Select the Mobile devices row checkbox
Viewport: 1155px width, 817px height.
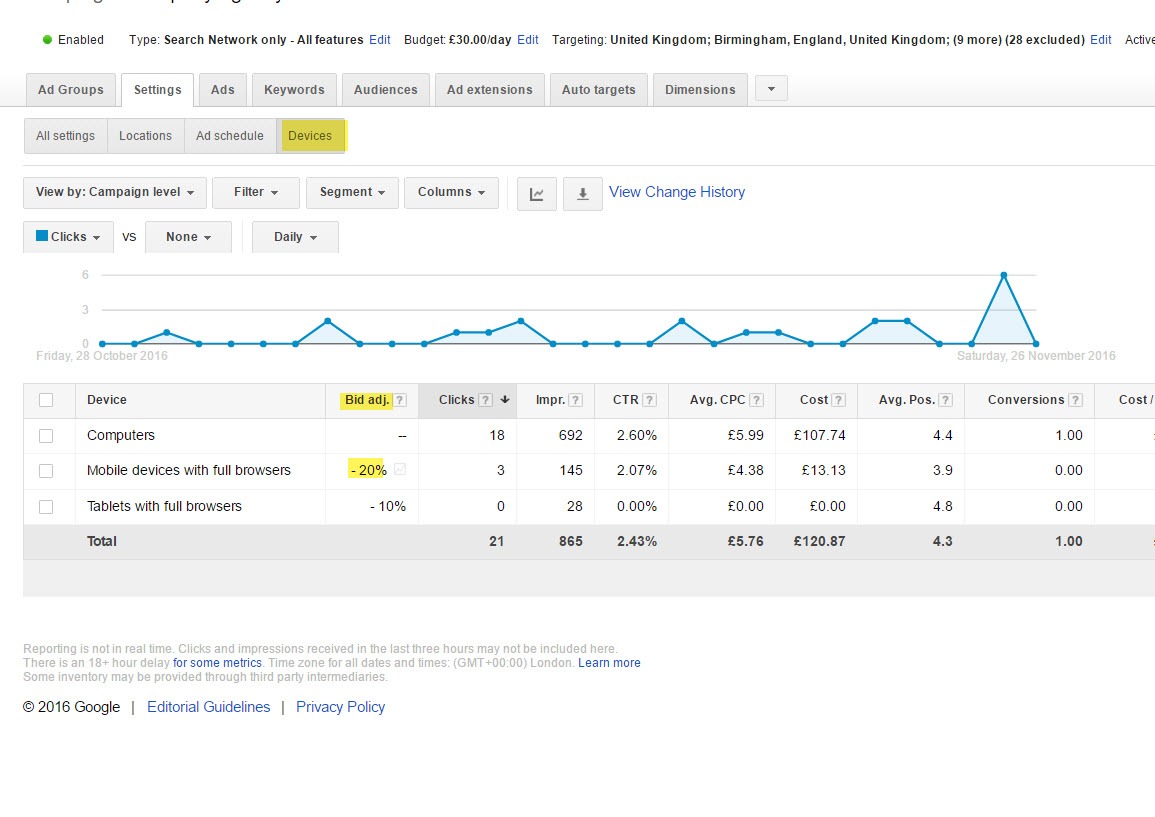pyautogui.click(x=46, y=471)
